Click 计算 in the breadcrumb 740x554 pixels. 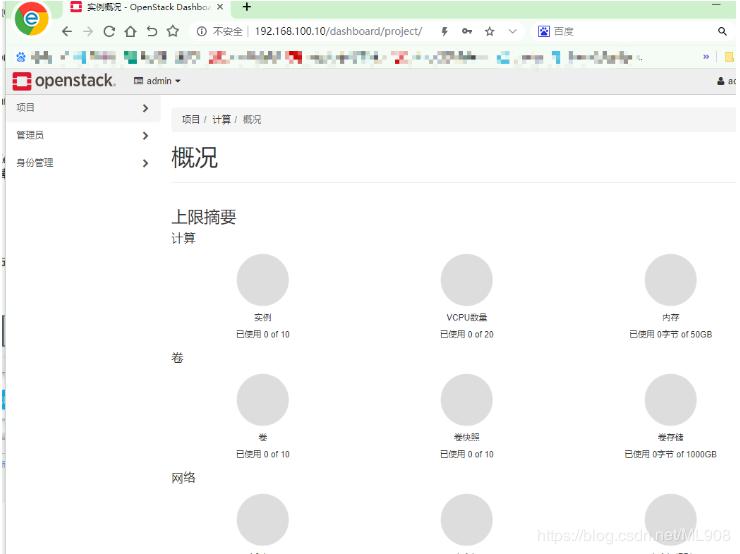(221, 119)
